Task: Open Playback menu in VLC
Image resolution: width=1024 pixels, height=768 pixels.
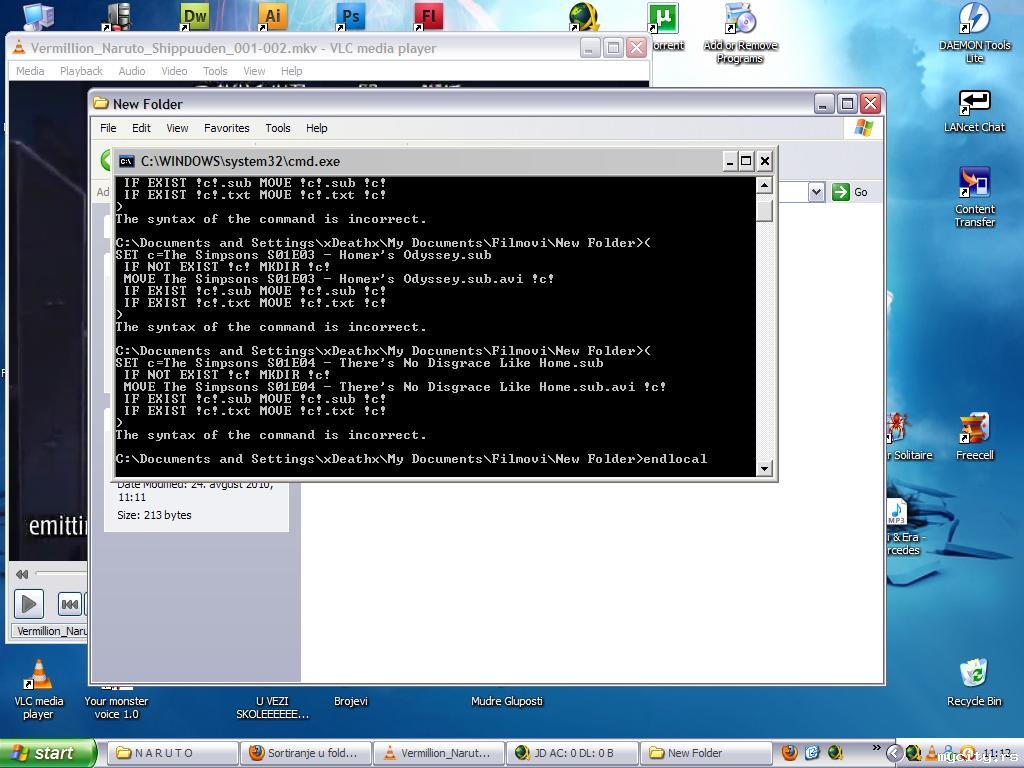Action: [81, 71]
